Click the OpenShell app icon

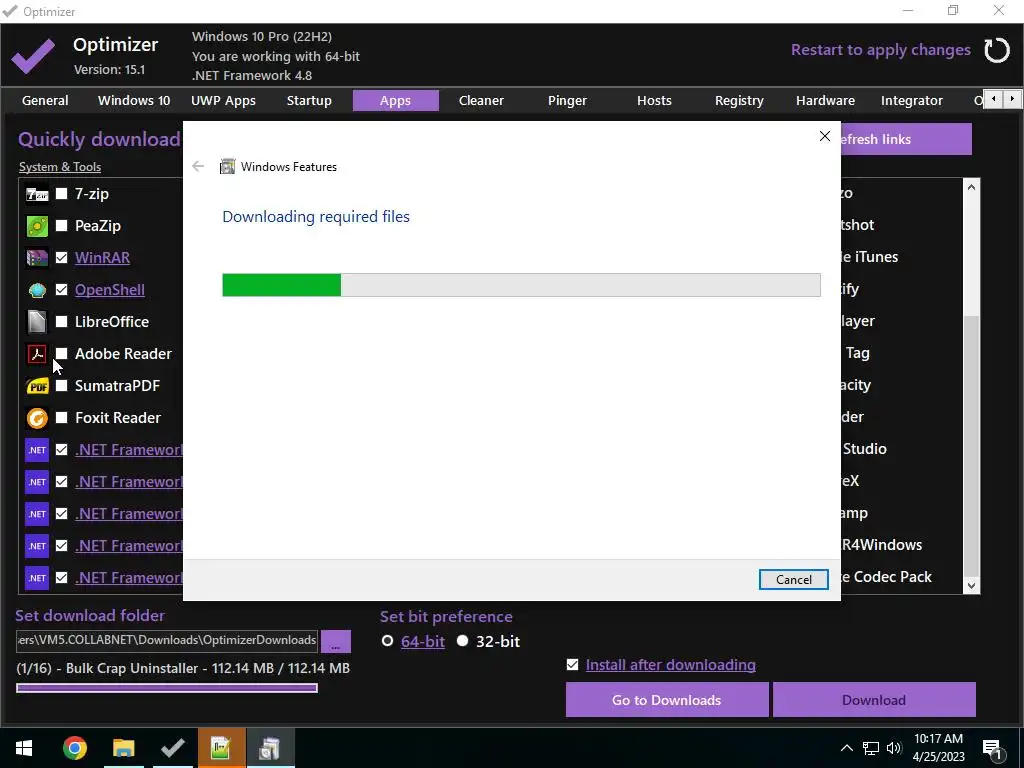pos(37,290)
